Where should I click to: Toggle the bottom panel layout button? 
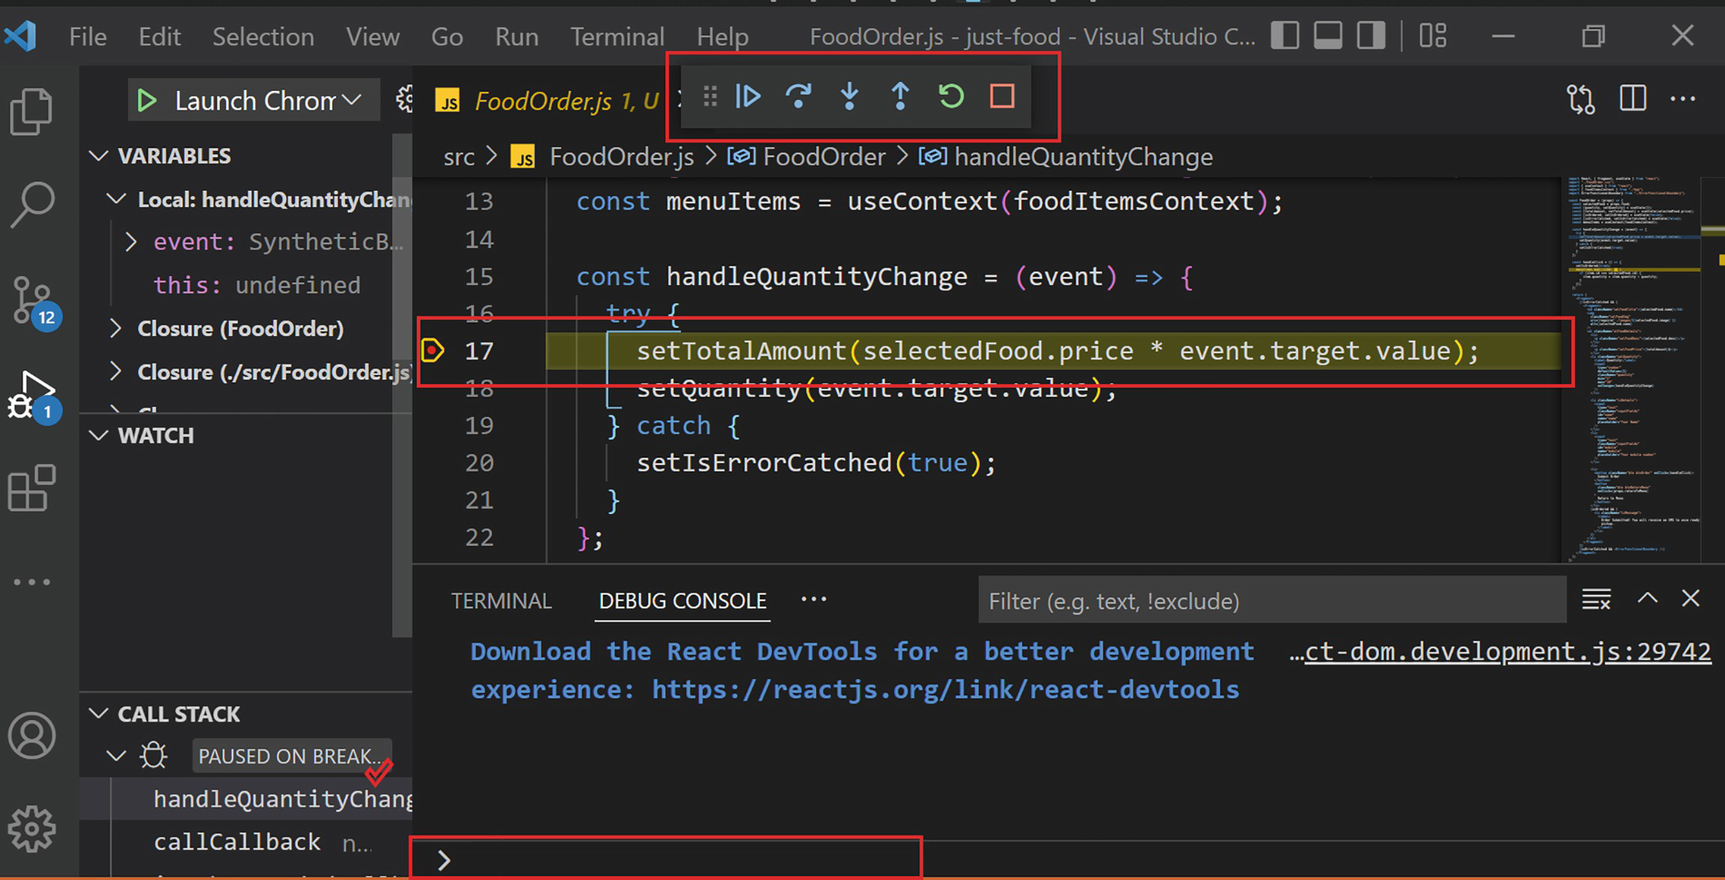[x=1328, y=36]
